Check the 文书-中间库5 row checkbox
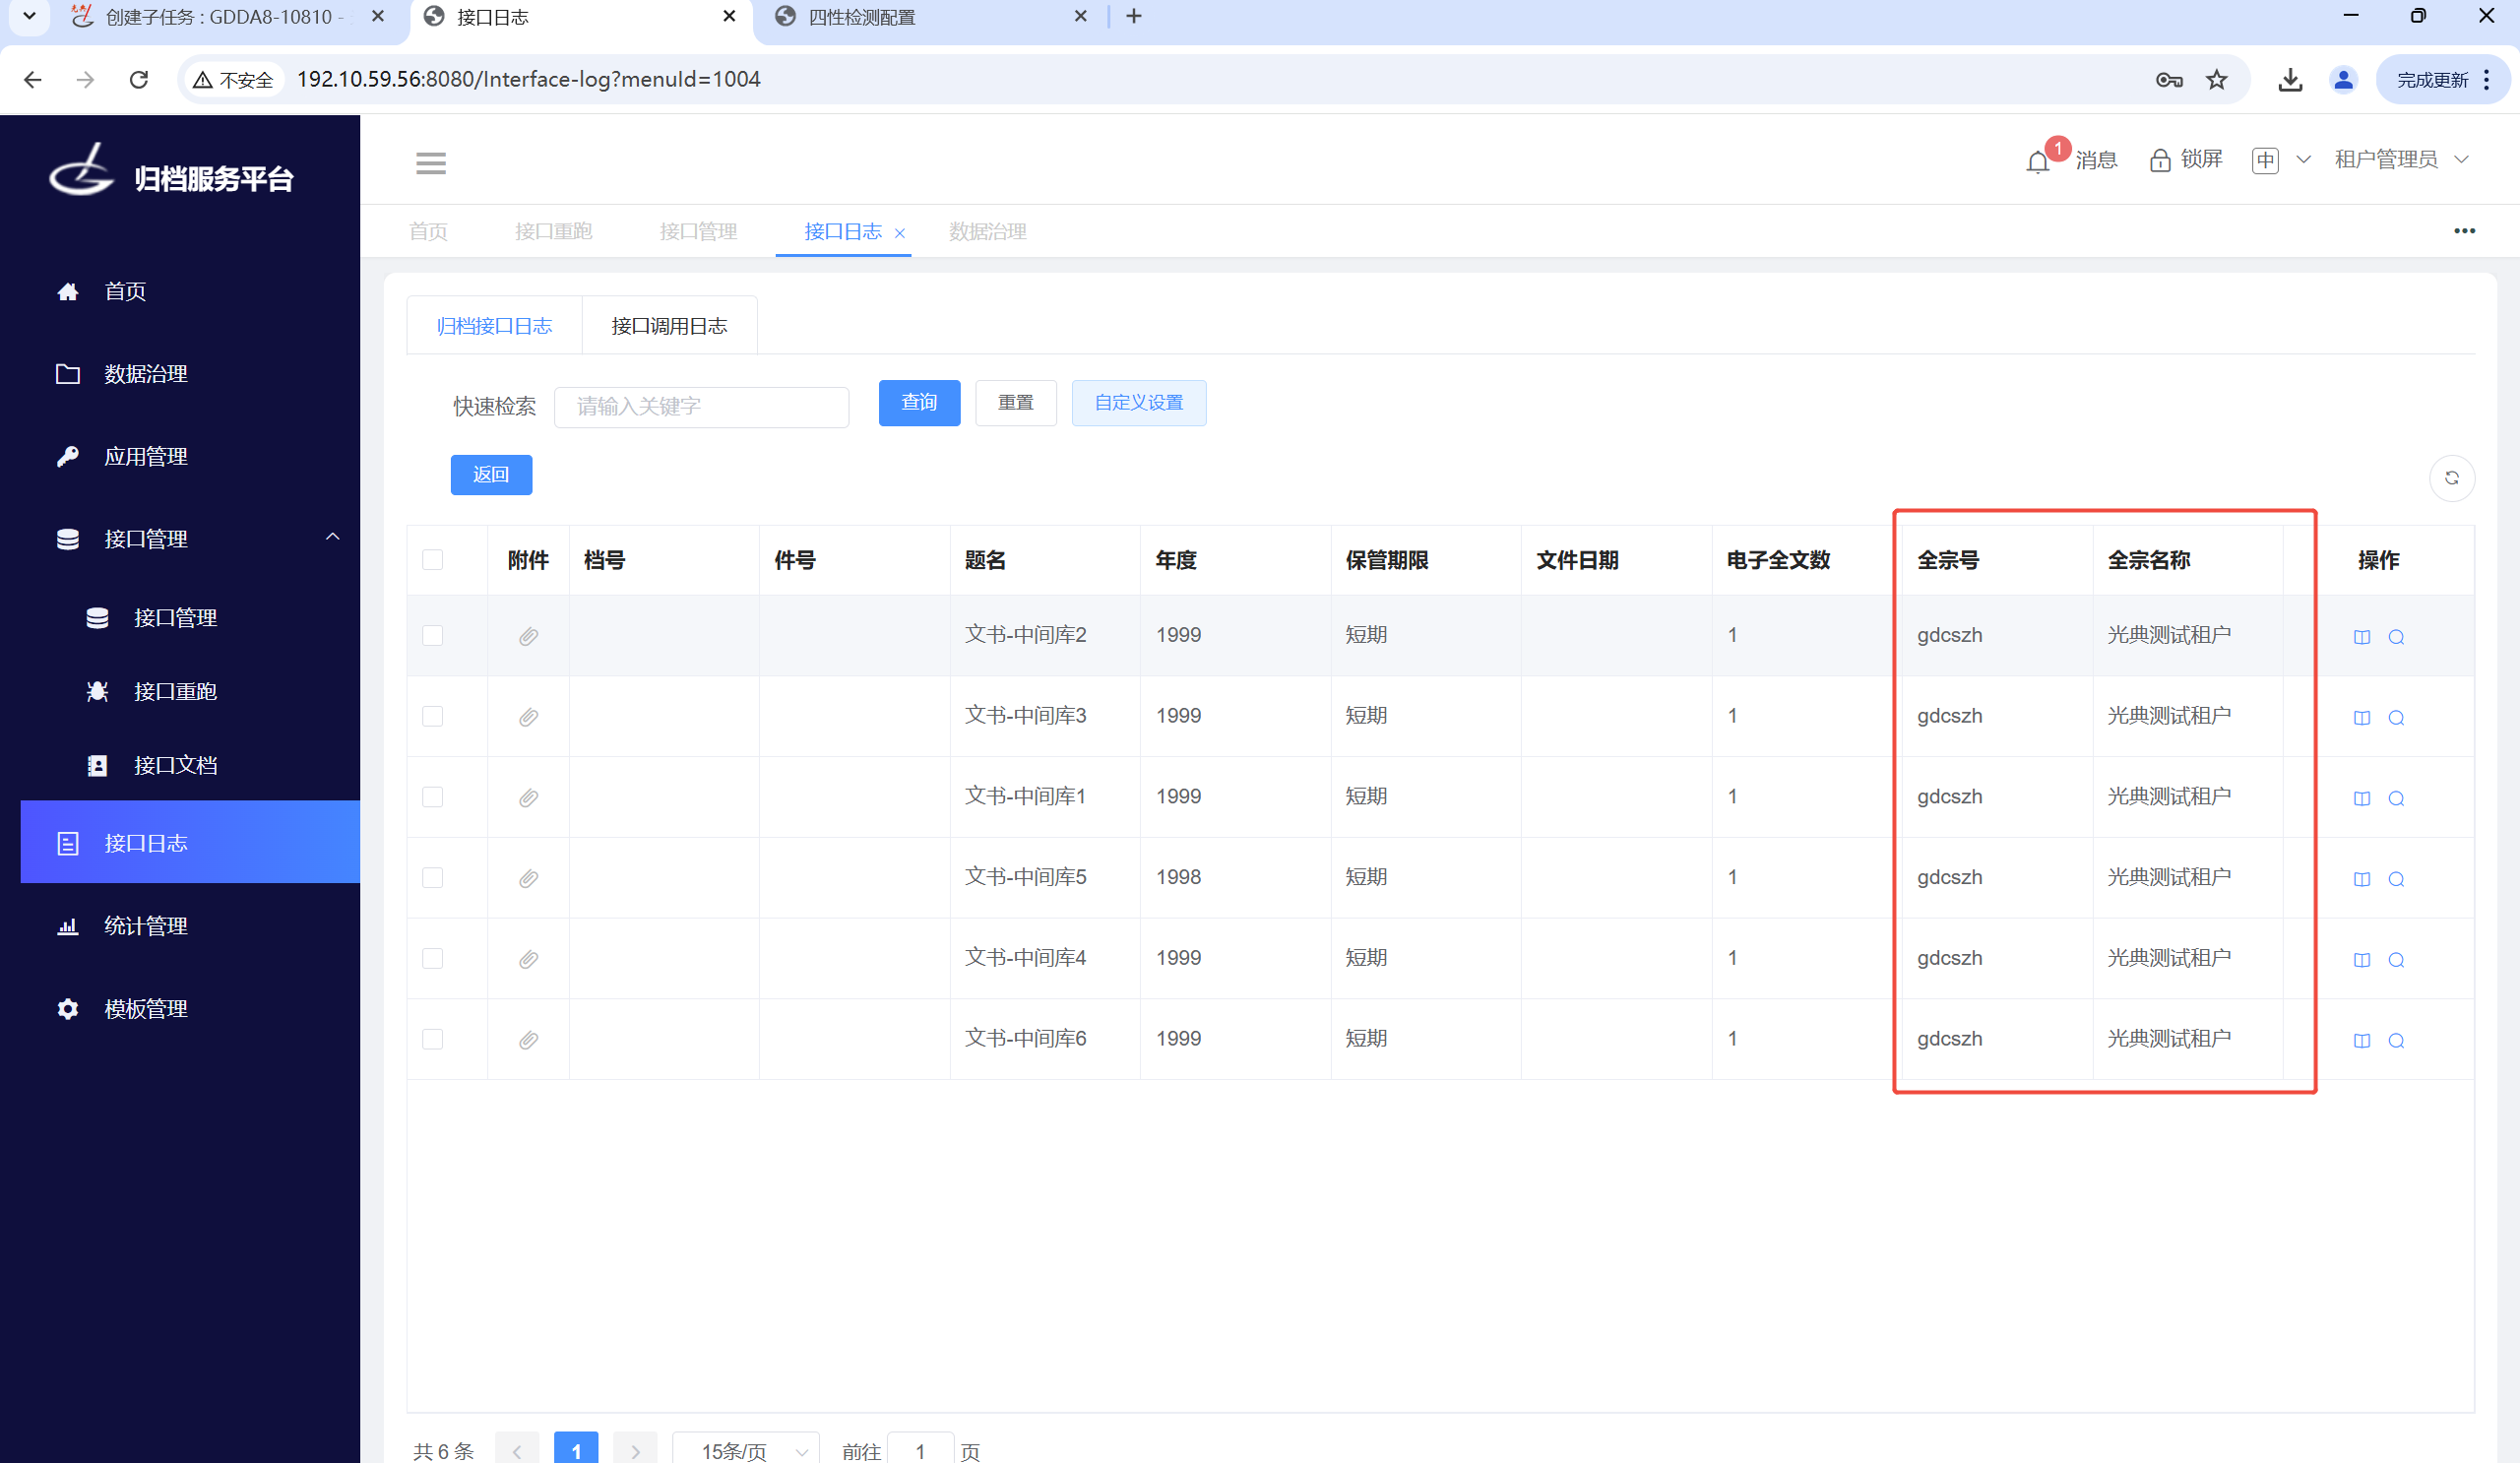Screen dimensions: 2520x1463 (x=432, y=878)
